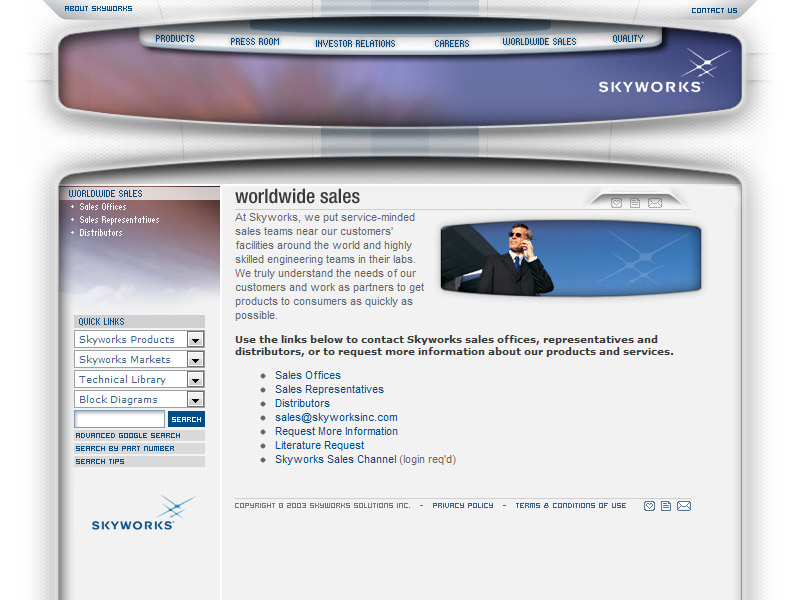Expand the Technical Library dropdown arrow
The height and width of the screenshot is (600, 800).
195,380
